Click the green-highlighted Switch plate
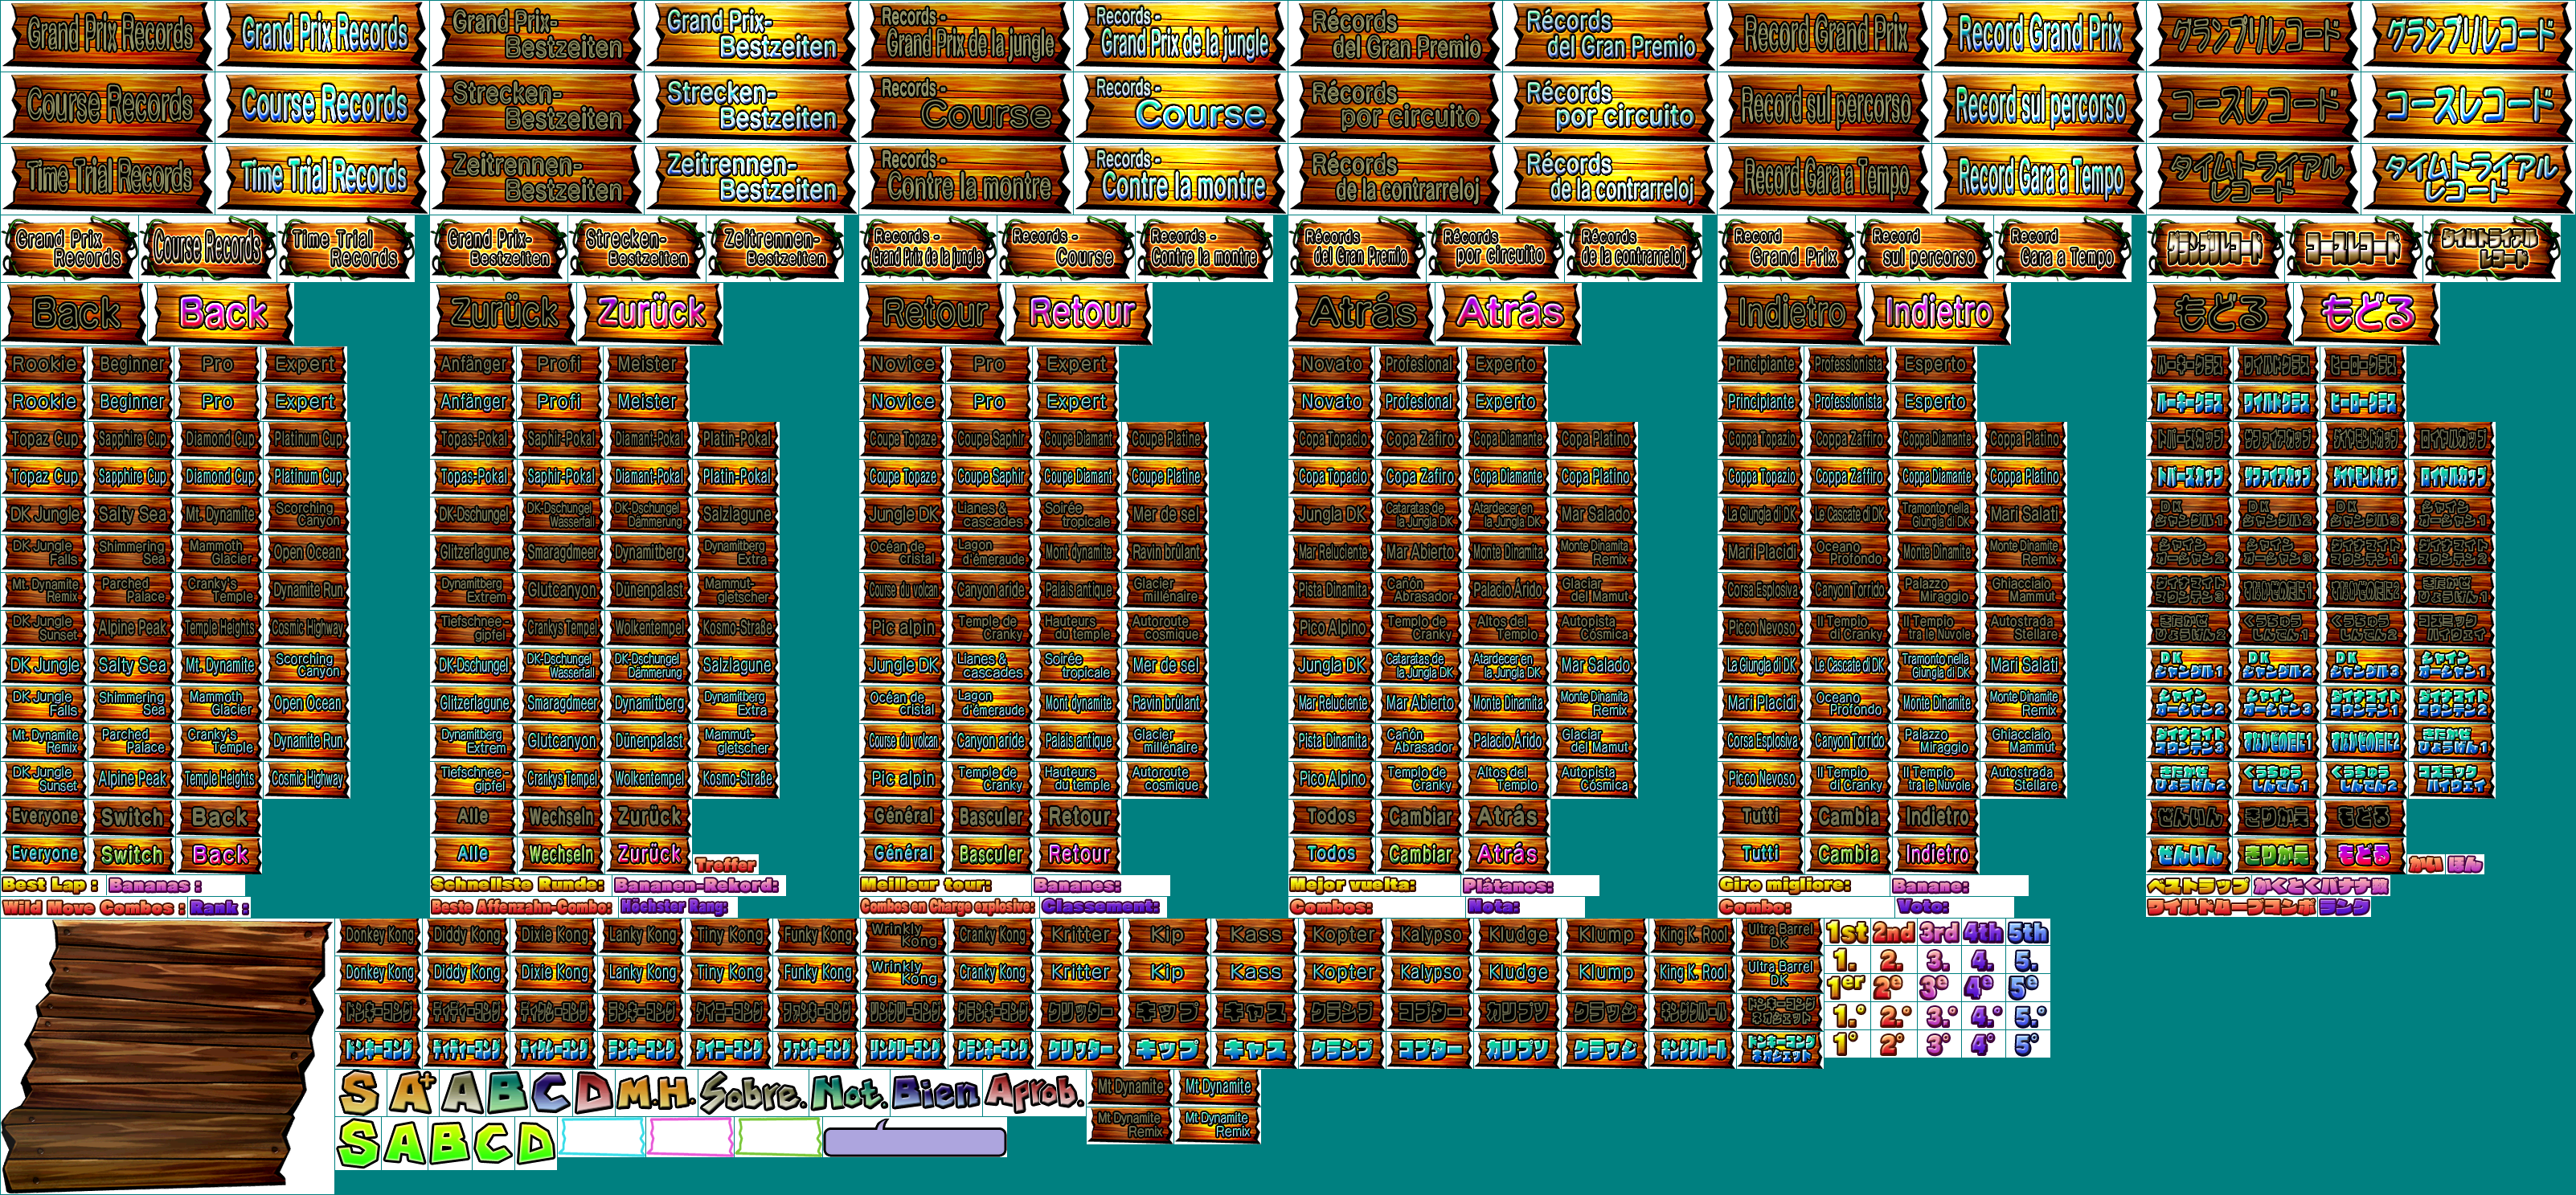Image resolution: width=2576 pixels, height=1195 pixels. [x=132, y=855]
